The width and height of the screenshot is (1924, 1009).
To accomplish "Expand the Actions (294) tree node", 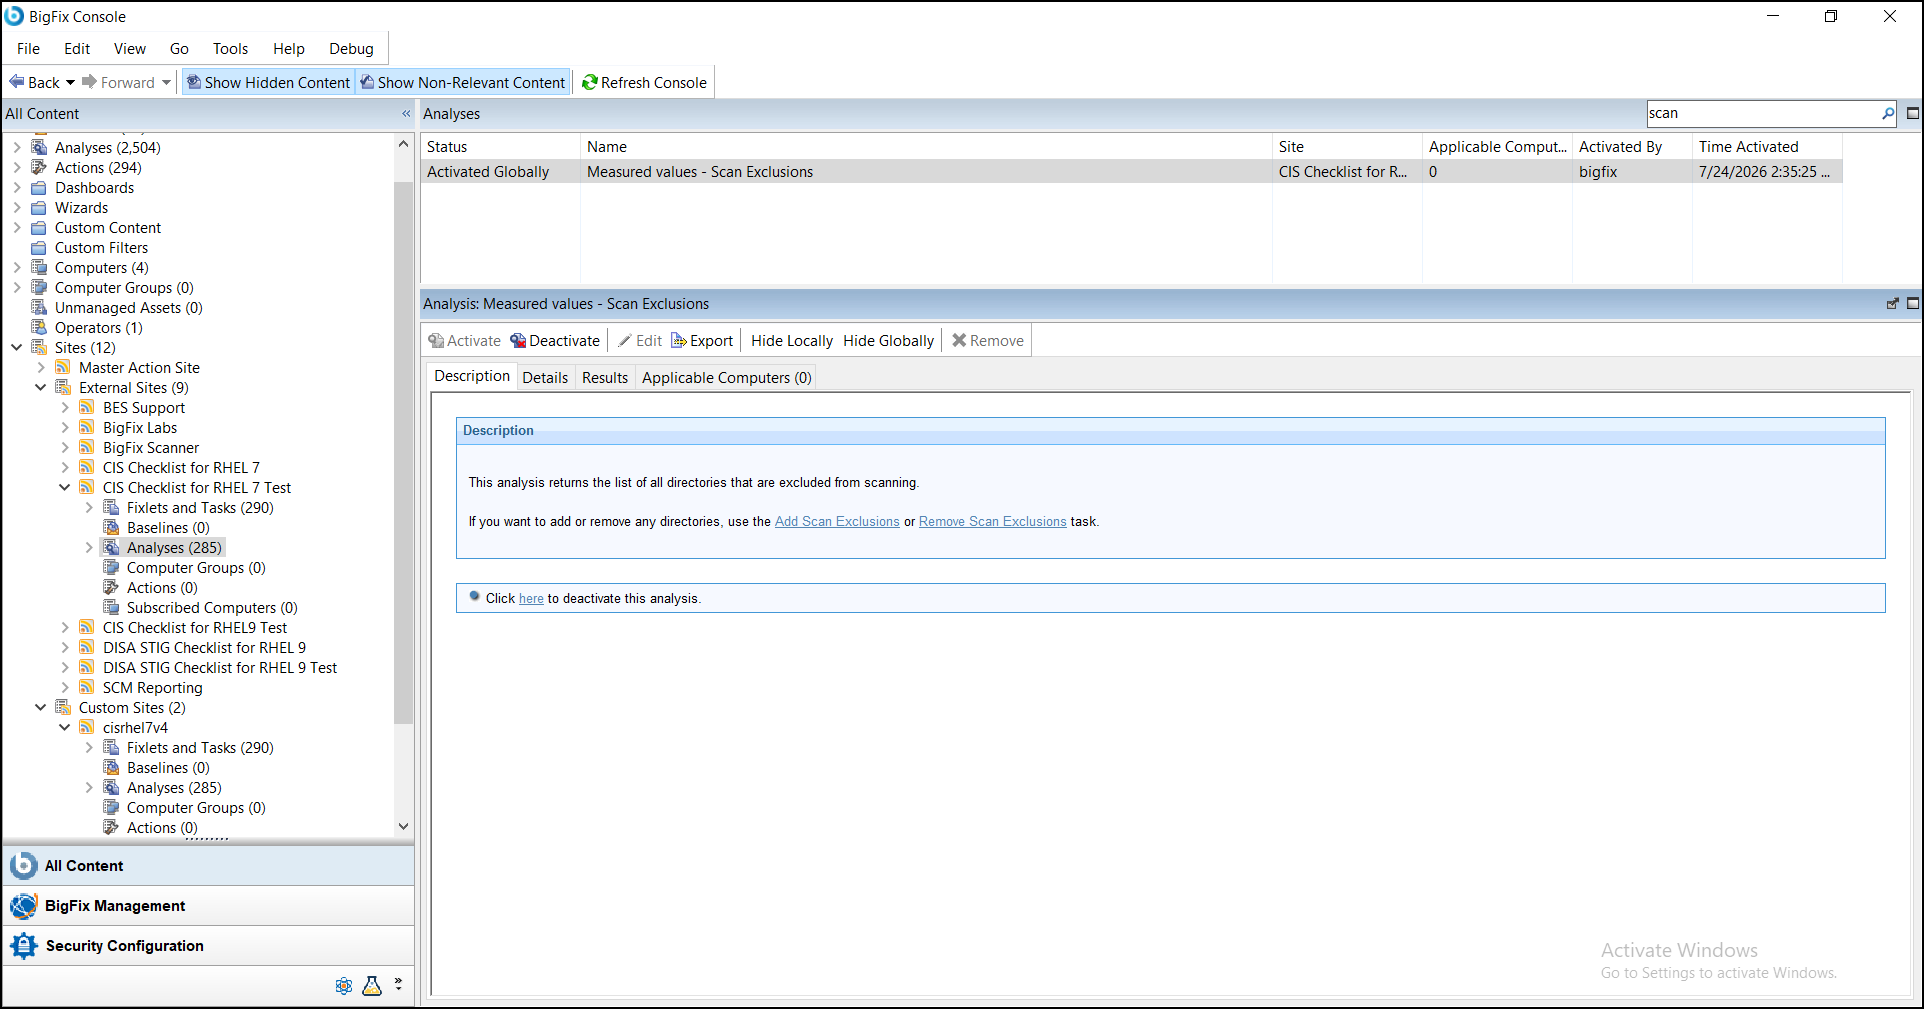I will coord(17,168).
